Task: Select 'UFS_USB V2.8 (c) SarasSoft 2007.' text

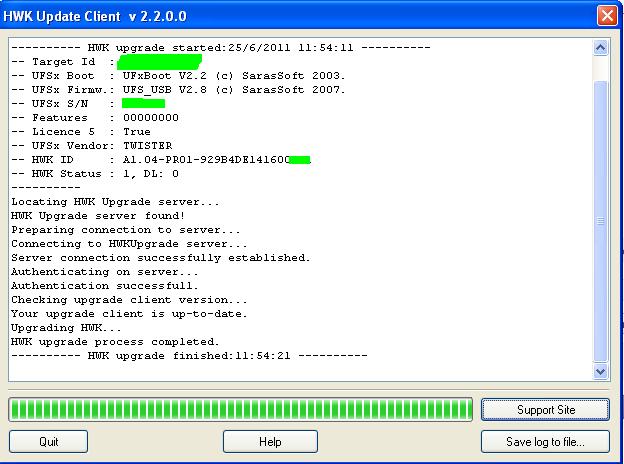Action: tap(234, 90)
